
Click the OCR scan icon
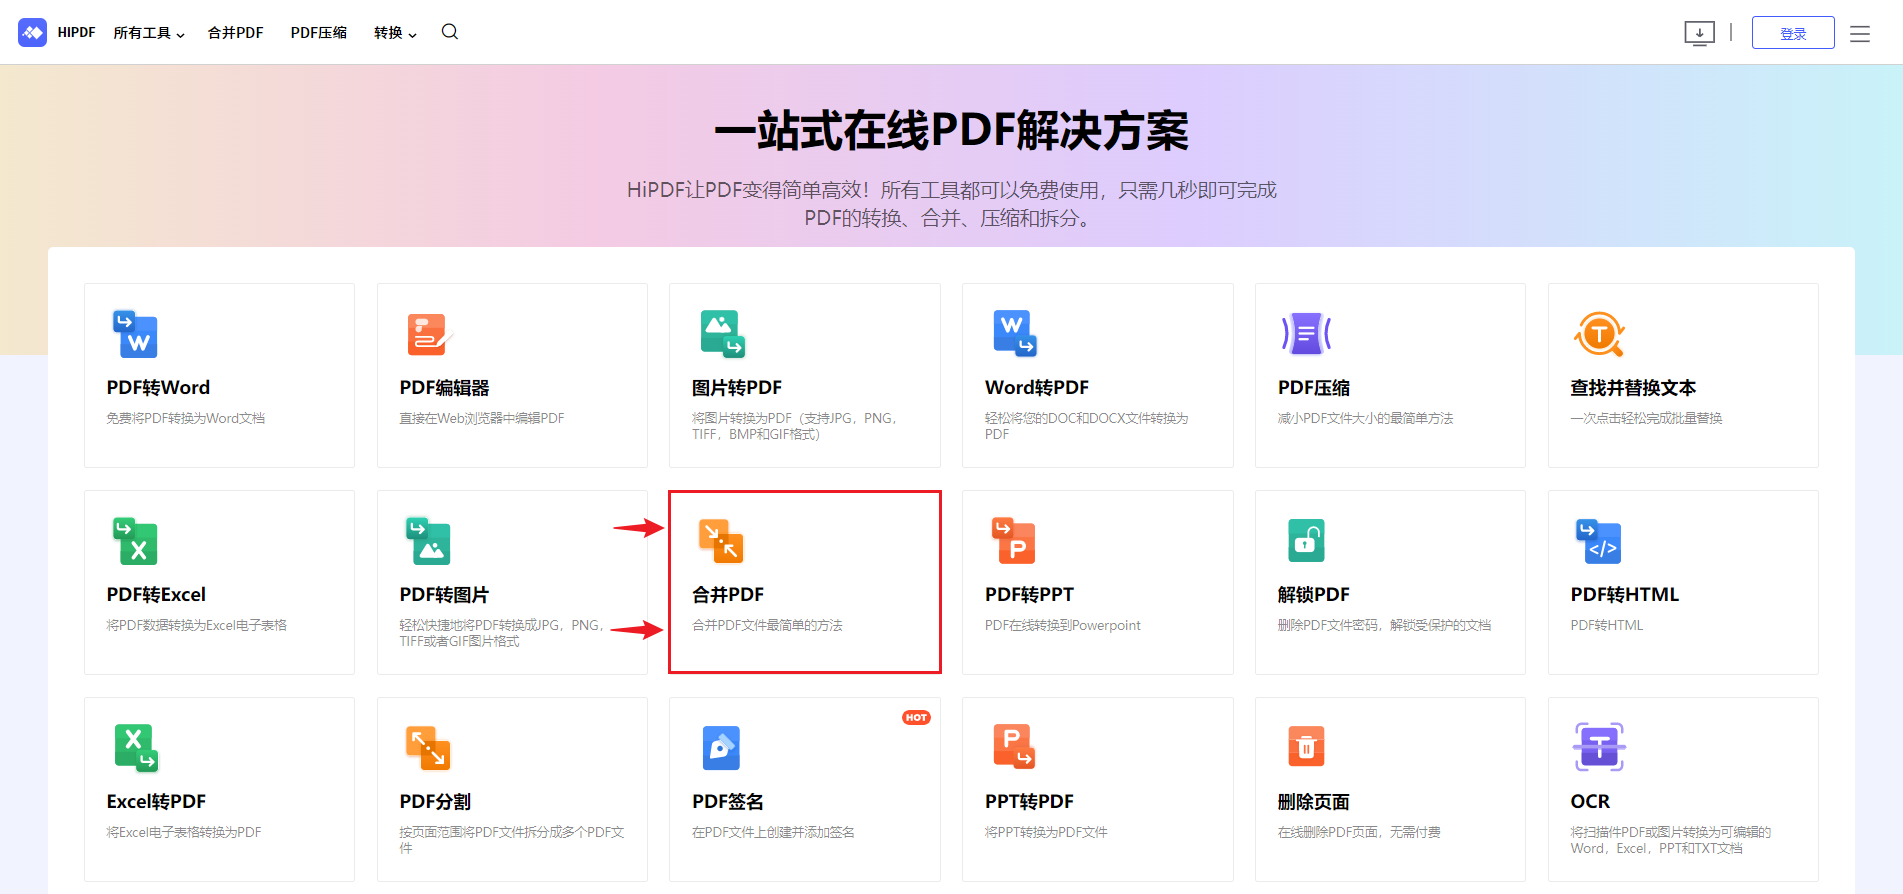(1599, 747)
